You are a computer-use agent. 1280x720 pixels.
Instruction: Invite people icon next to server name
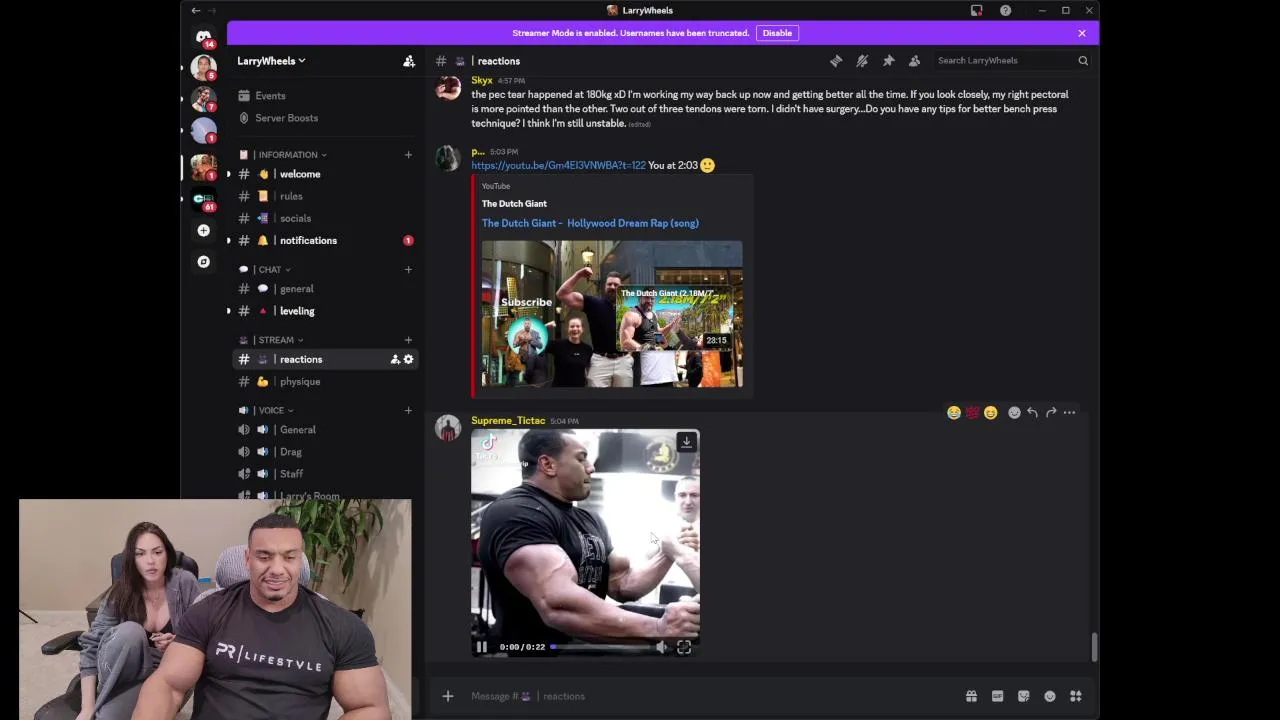(x=409, y=61)
